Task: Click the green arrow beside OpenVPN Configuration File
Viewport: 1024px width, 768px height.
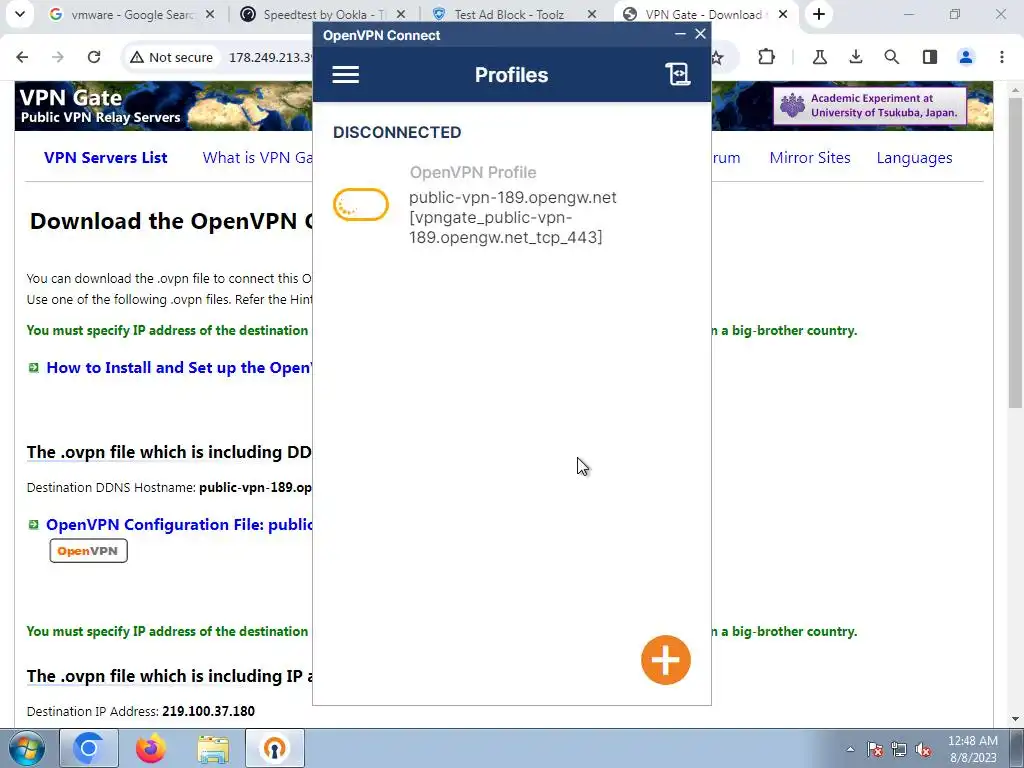Action: pyautogui.click(x=34, y=524)
